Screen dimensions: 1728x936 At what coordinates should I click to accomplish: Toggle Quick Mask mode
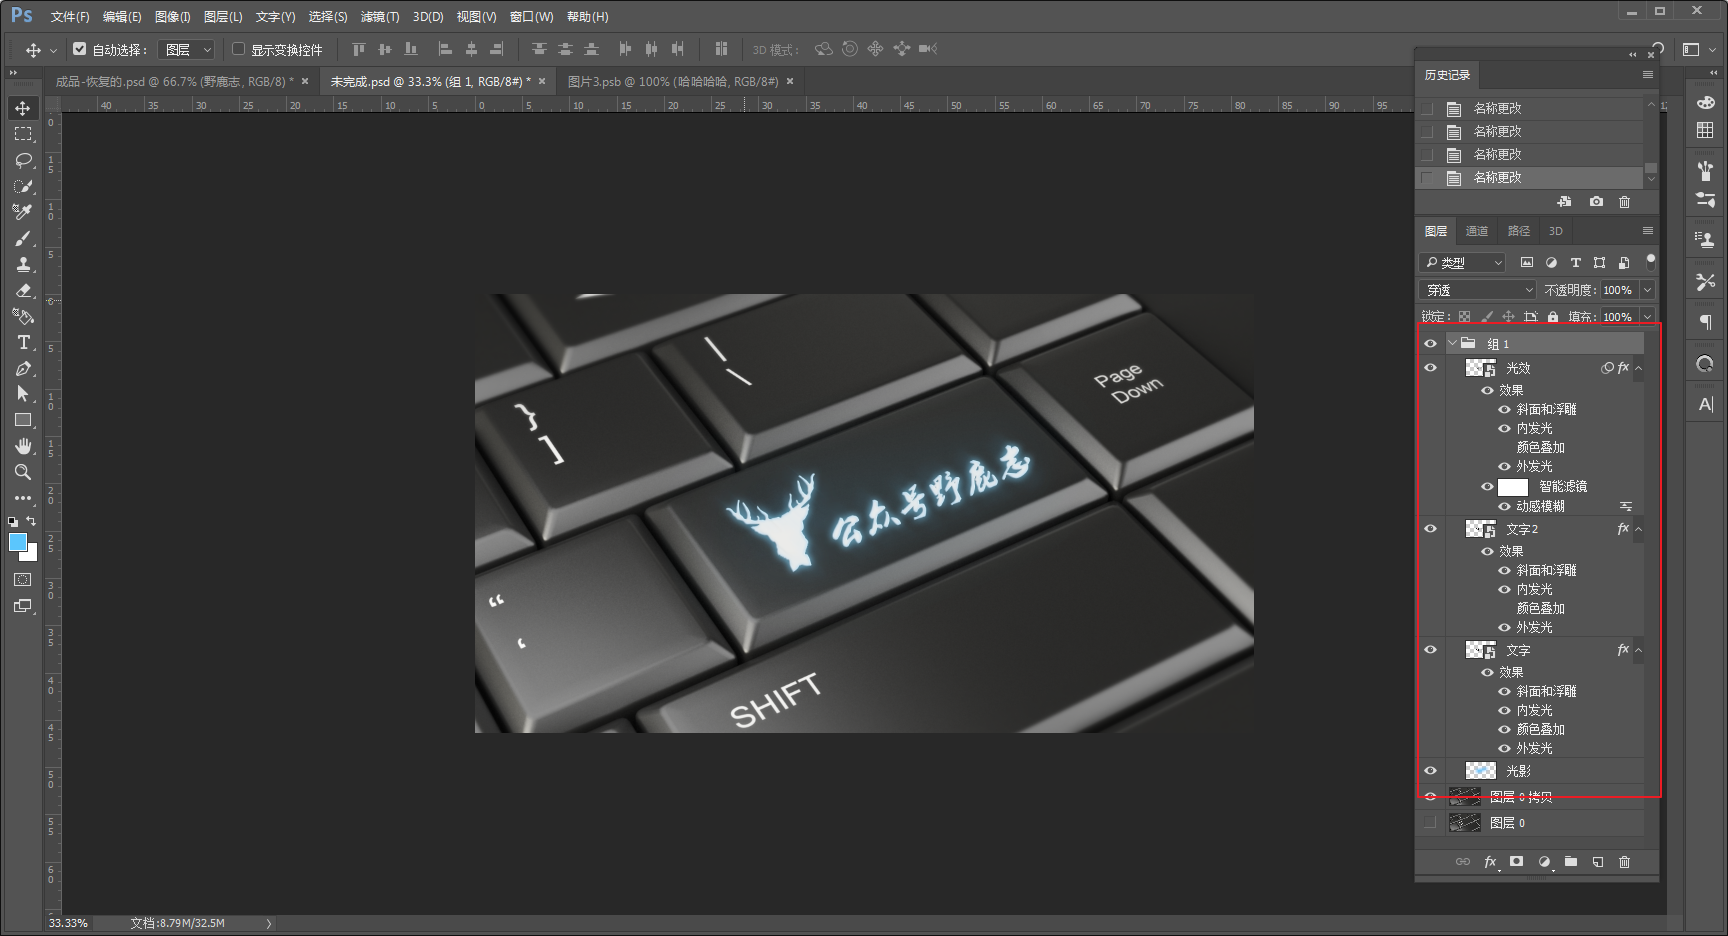pos(23,580)
